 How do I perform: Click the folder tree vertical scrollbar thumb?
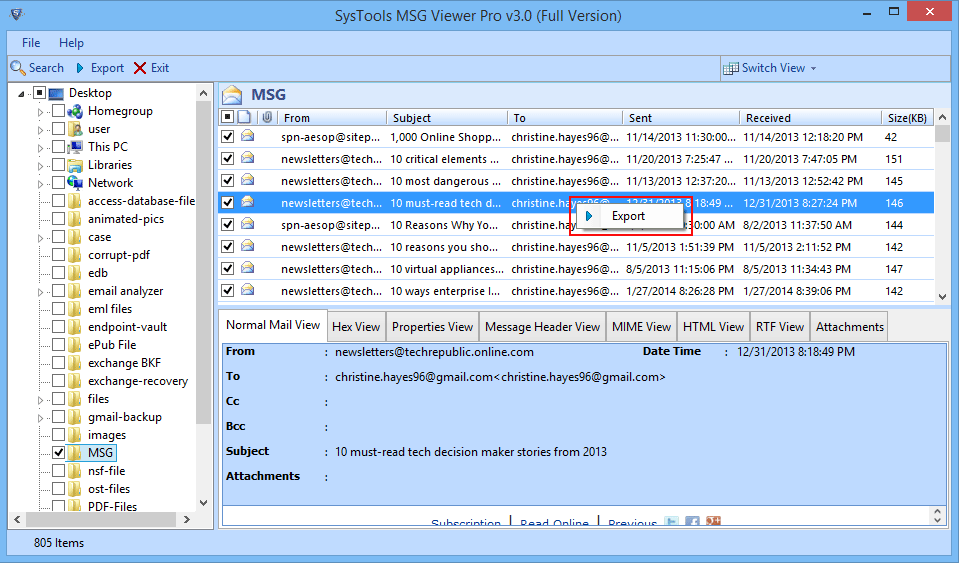tap(204, 264)
